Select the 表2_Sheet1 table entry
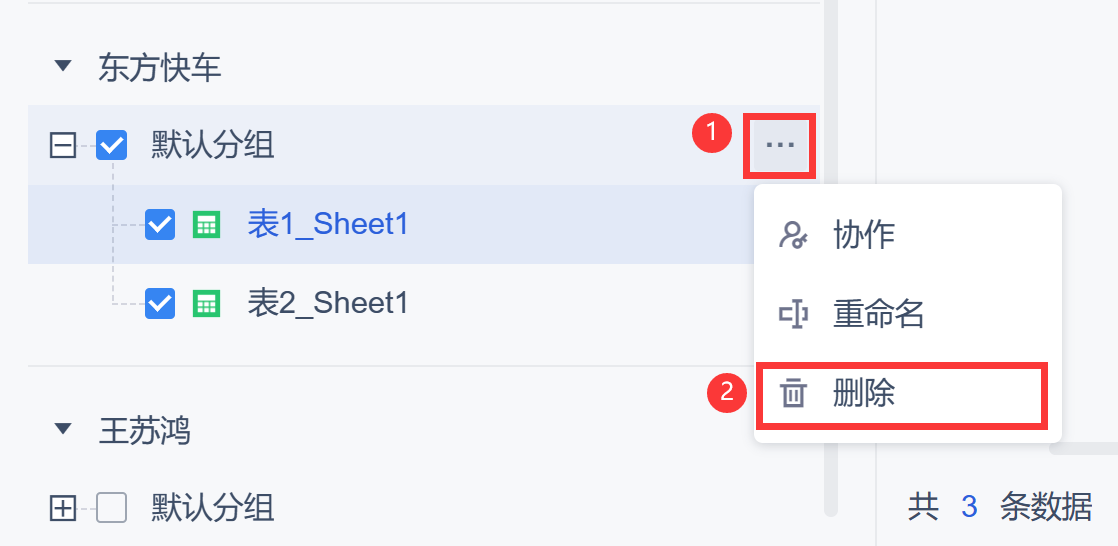Screen dimensions: 1118x546 pyautogui.click(x=328, y=303)
